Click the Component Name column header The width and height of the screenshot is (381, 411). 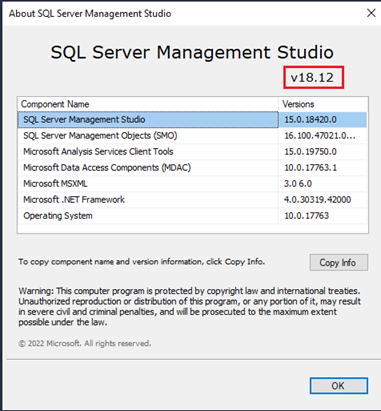148,104
